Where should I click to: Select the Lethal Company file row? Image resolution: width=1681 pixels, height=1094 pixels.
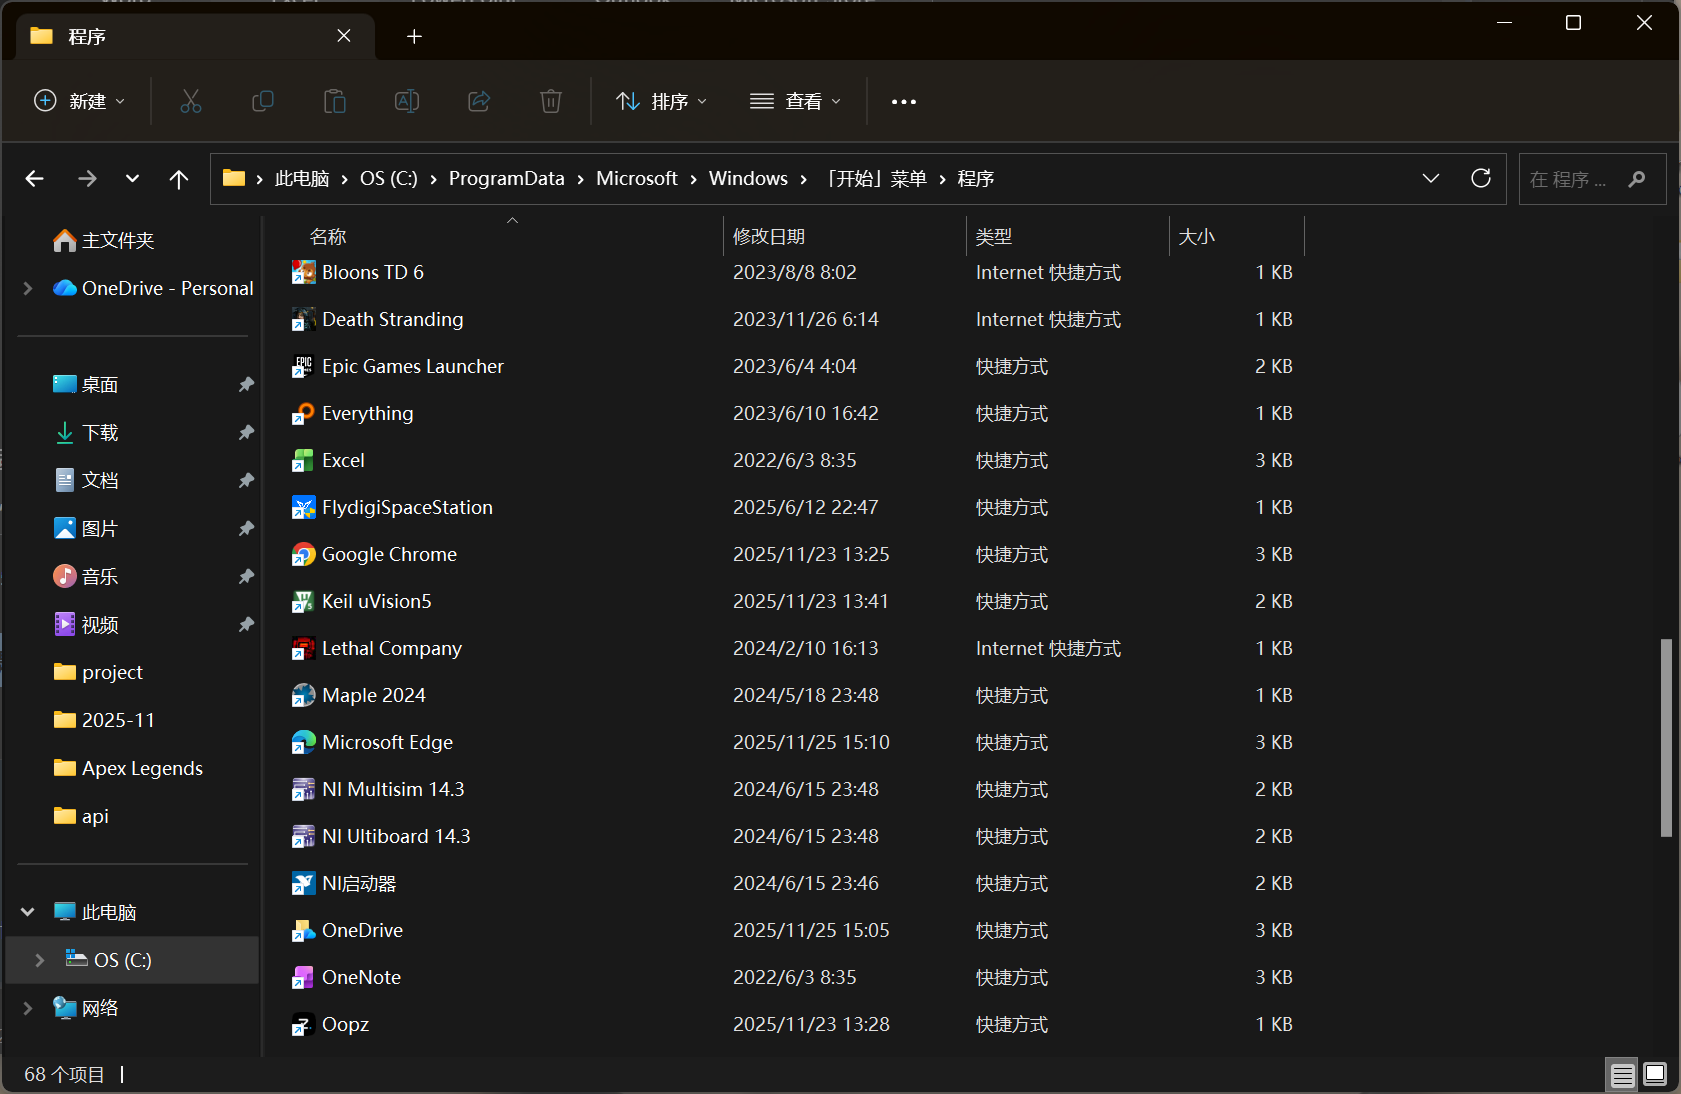coord(795,649)
